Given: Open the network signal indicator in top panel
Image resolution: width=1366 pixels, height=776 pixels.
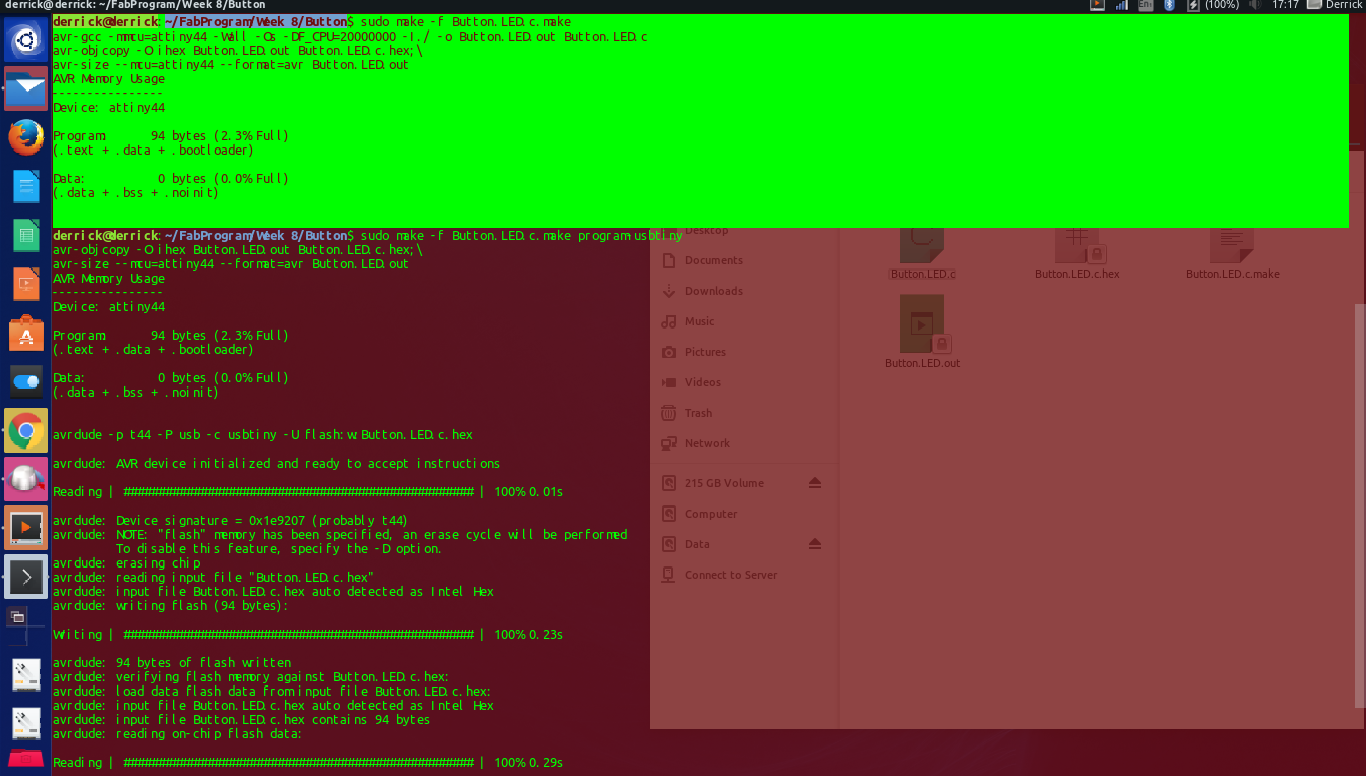Looking at the screenshot, I should (x=1122, y=5).
